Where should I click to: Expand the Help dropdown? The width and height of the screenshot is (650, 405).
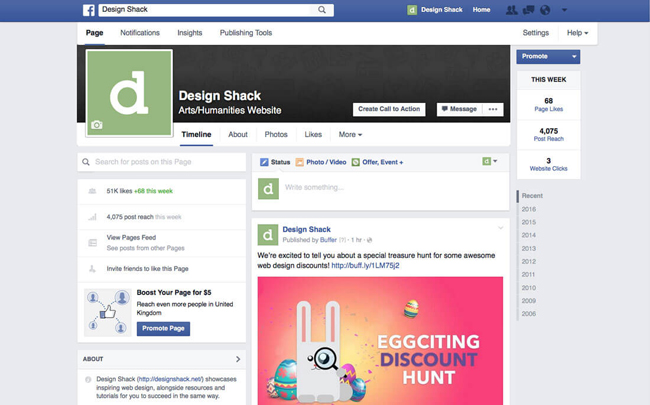point(577,33)
